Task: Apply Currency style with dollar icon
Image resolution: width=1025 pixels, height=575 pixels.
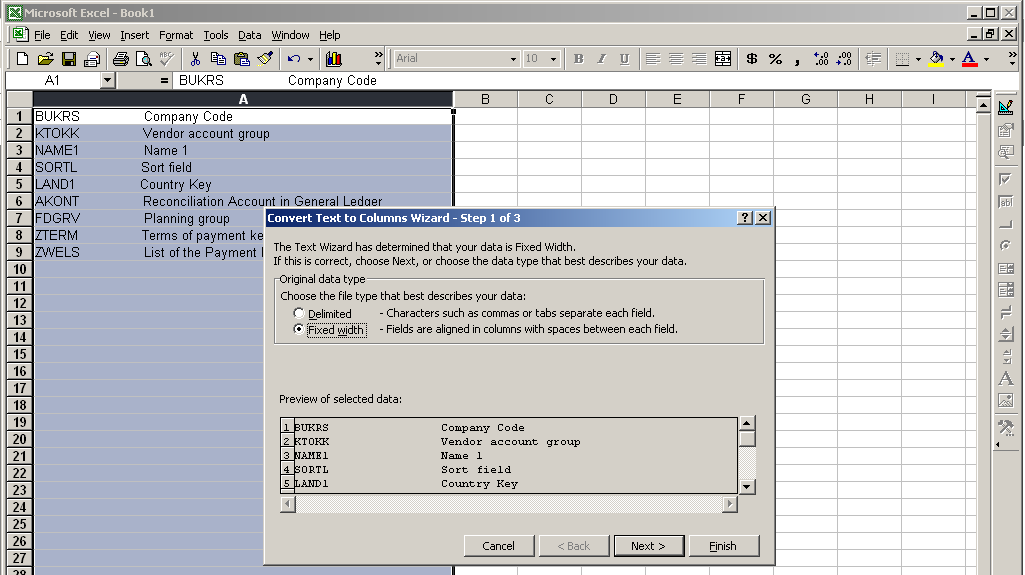Action: pyautogui.click(x=752, y=59)
